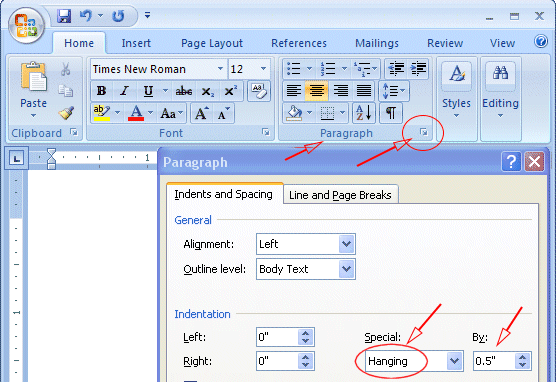Click the Office button orb
Viewport: 556px width, 383px height.
27,25
